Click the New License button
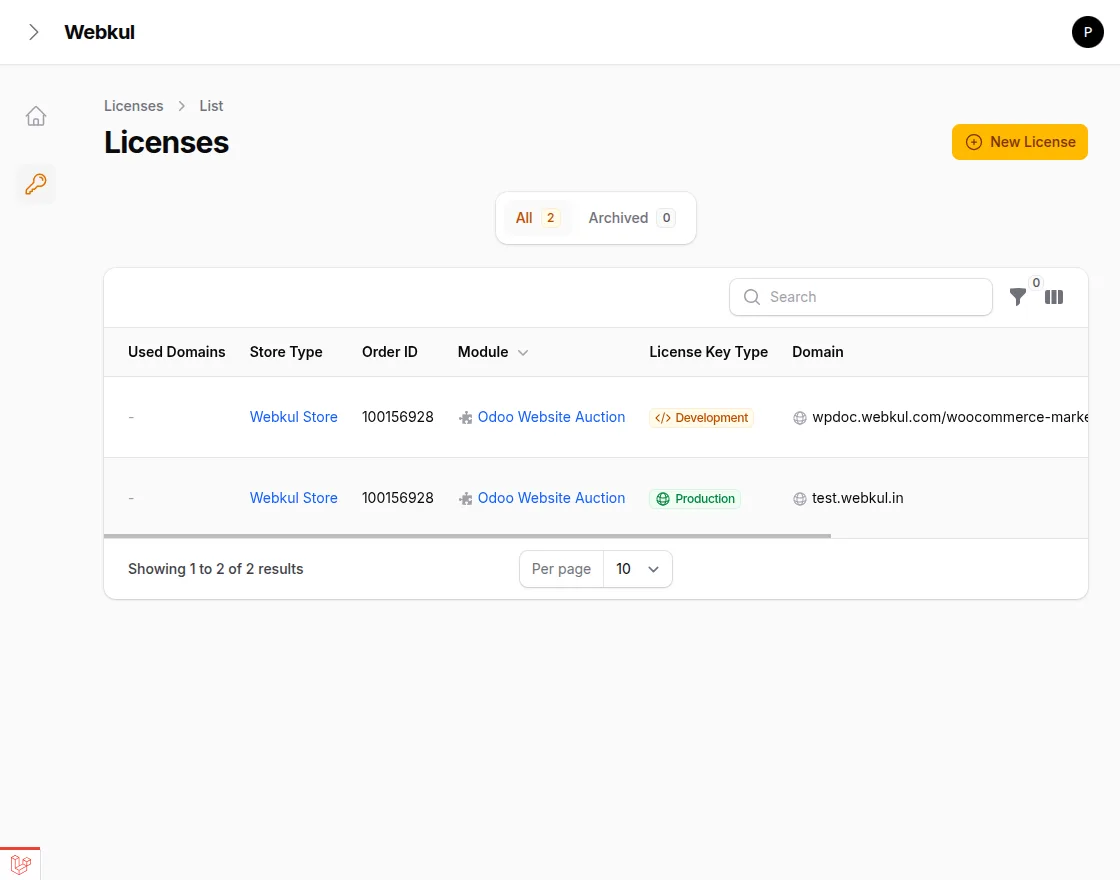The width and height of the screenshot is (1120, 880). (x=1019, y=142)
